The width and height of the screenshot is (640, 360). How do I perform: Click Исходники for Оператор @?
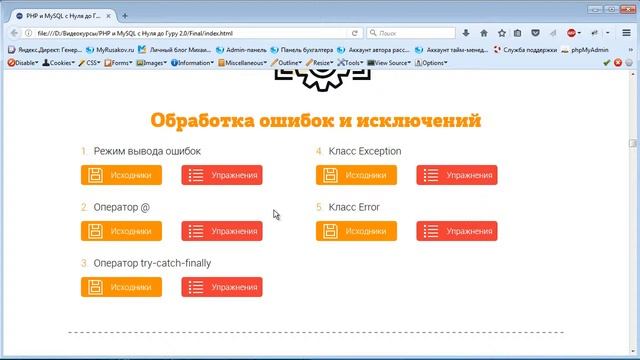point(121,231)
